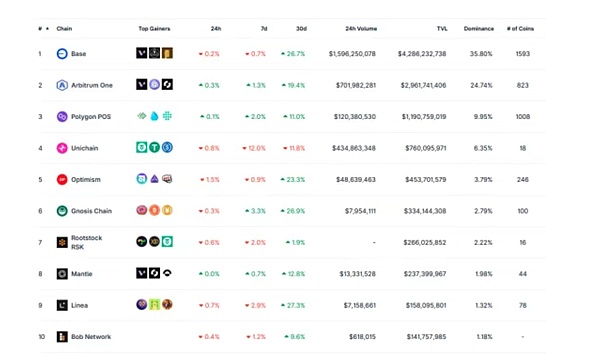Open the Arbitrum One chain link
Viewport: 600px width, 362px height.
(92, 85)
